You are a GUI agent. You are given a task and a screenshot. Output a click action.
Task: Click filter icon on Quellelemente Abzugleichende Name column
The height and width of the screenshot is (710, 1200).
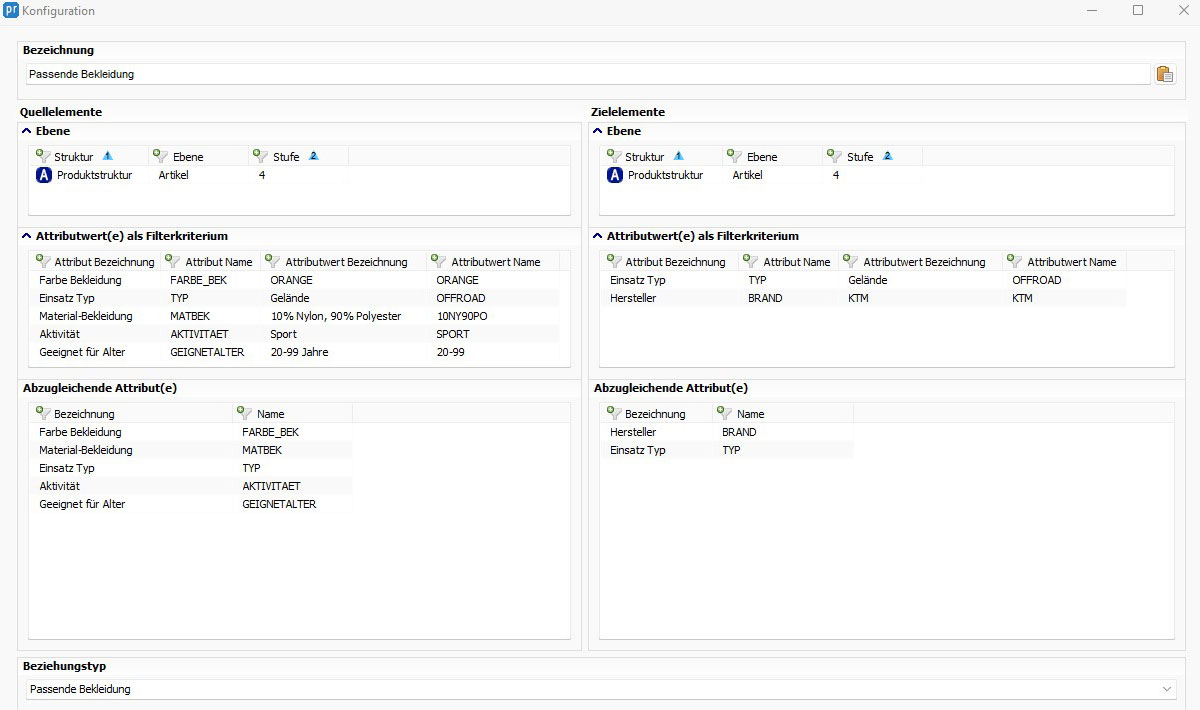244,413
